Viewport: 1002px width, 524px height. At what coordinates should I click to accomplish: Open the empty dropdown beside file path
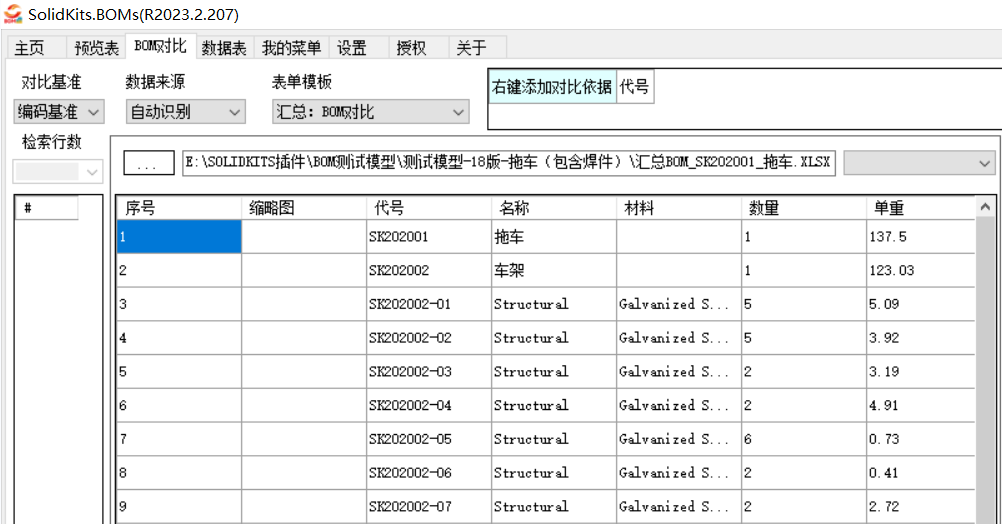(x=919, y=163)
